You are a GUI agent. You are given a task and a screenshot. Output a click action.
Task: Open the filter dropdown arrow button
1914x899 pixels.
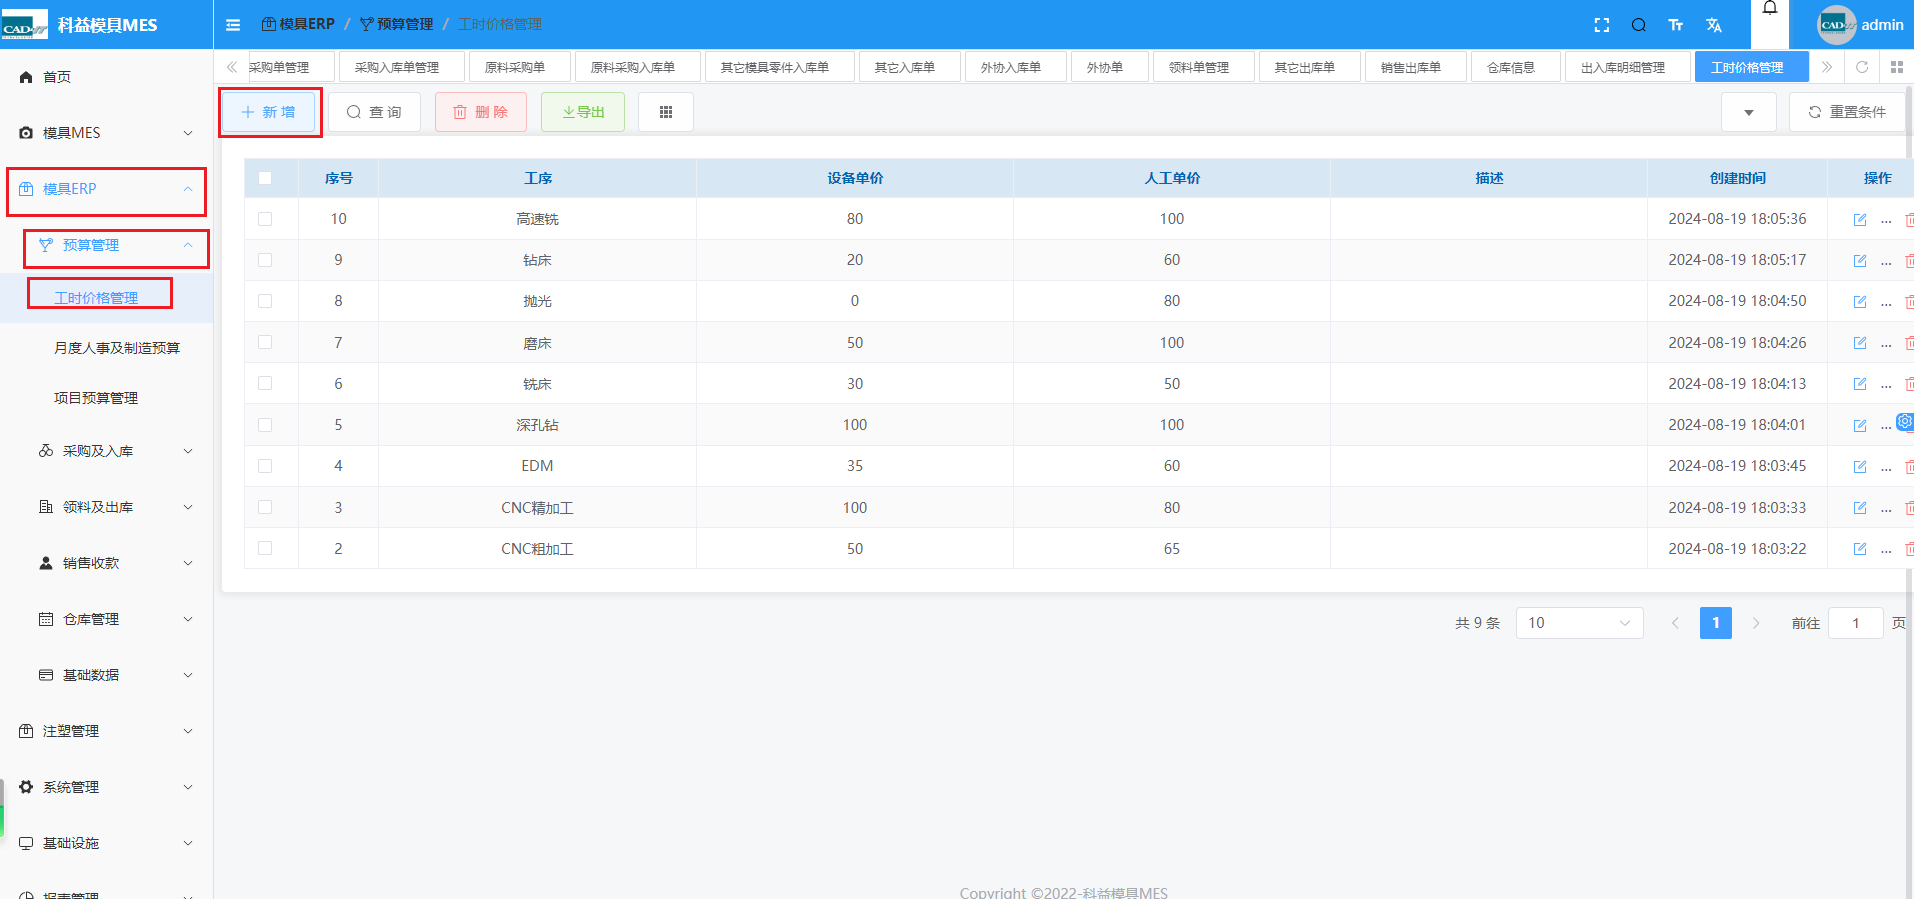[1748, 112]
